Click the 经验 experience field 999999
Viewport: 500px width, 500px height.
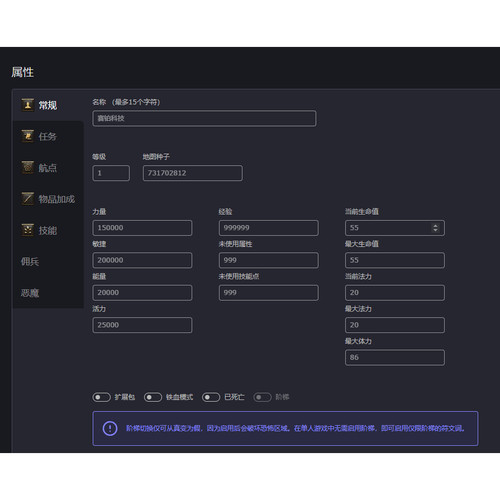269,228
